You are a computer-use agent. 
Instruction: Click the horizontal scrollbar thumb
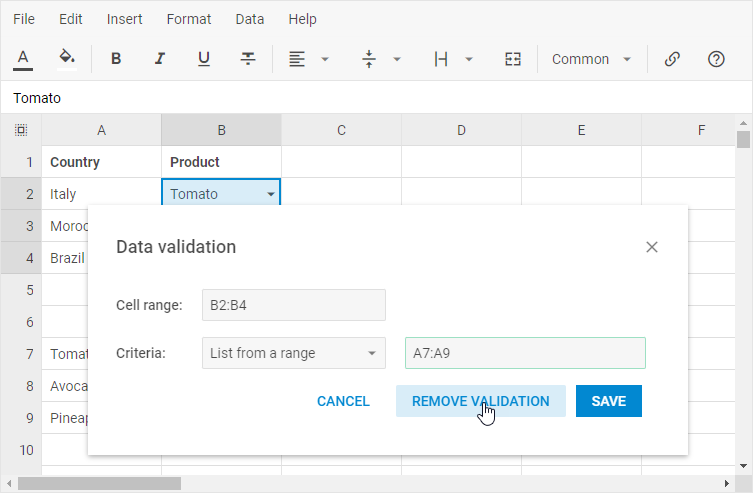99,483
